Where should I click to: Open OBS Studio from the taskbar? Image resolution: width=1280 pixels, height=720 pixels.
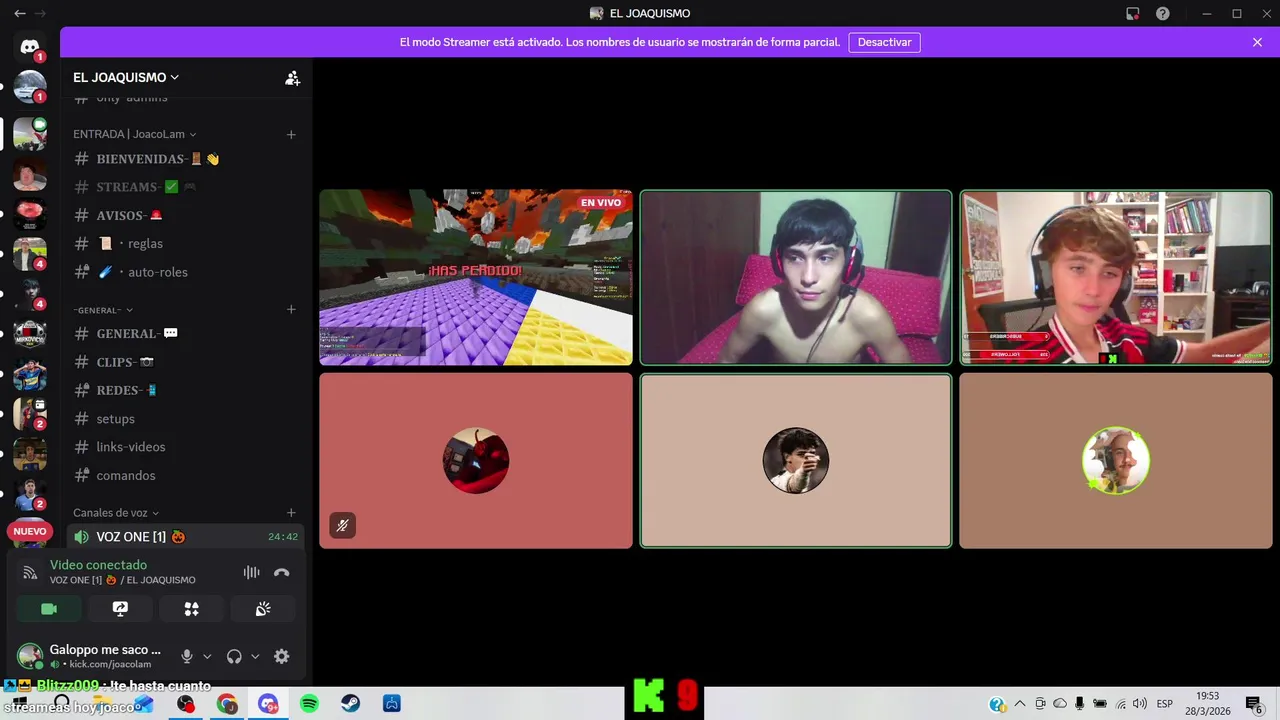[x=186, y=704]
